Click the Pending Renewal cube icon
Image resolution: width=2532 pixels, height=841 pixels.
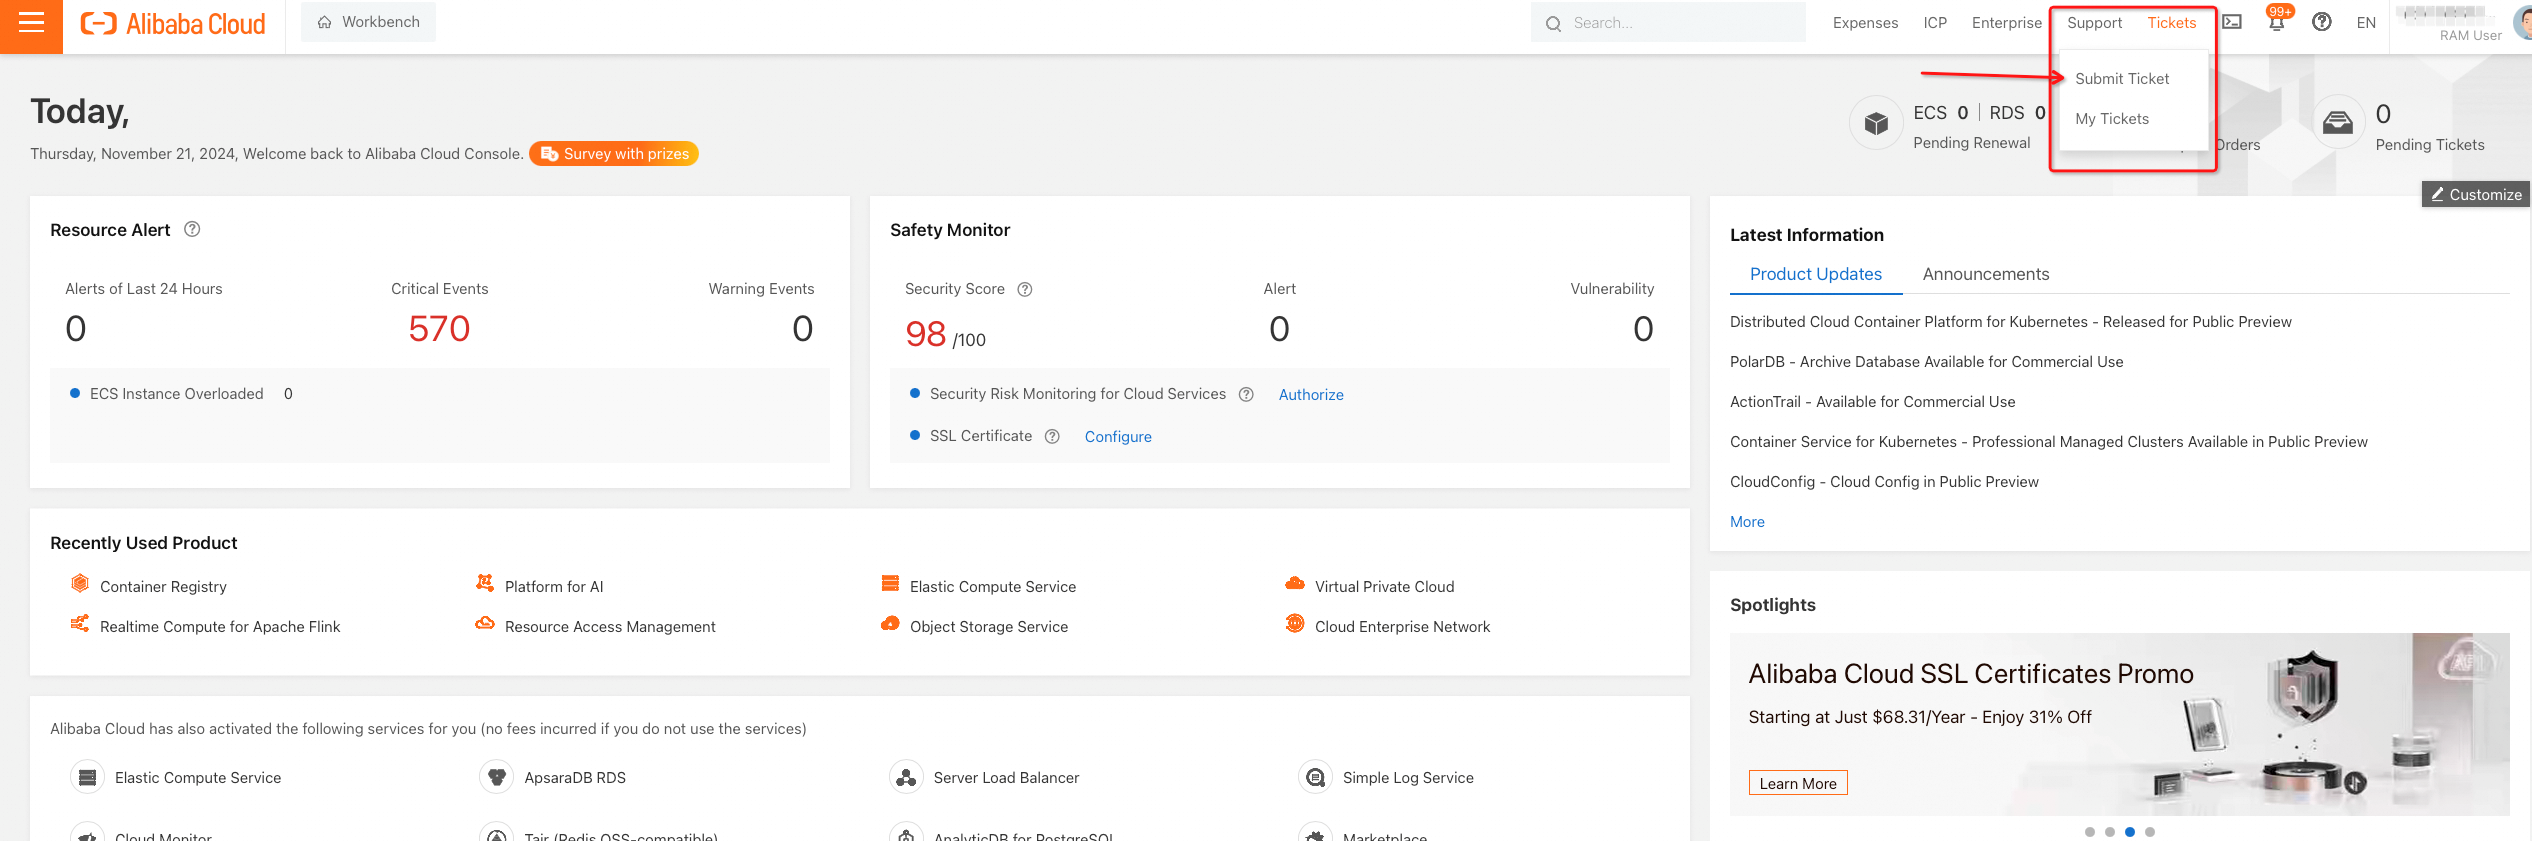pyautogui.click(x=1876, y=123)
